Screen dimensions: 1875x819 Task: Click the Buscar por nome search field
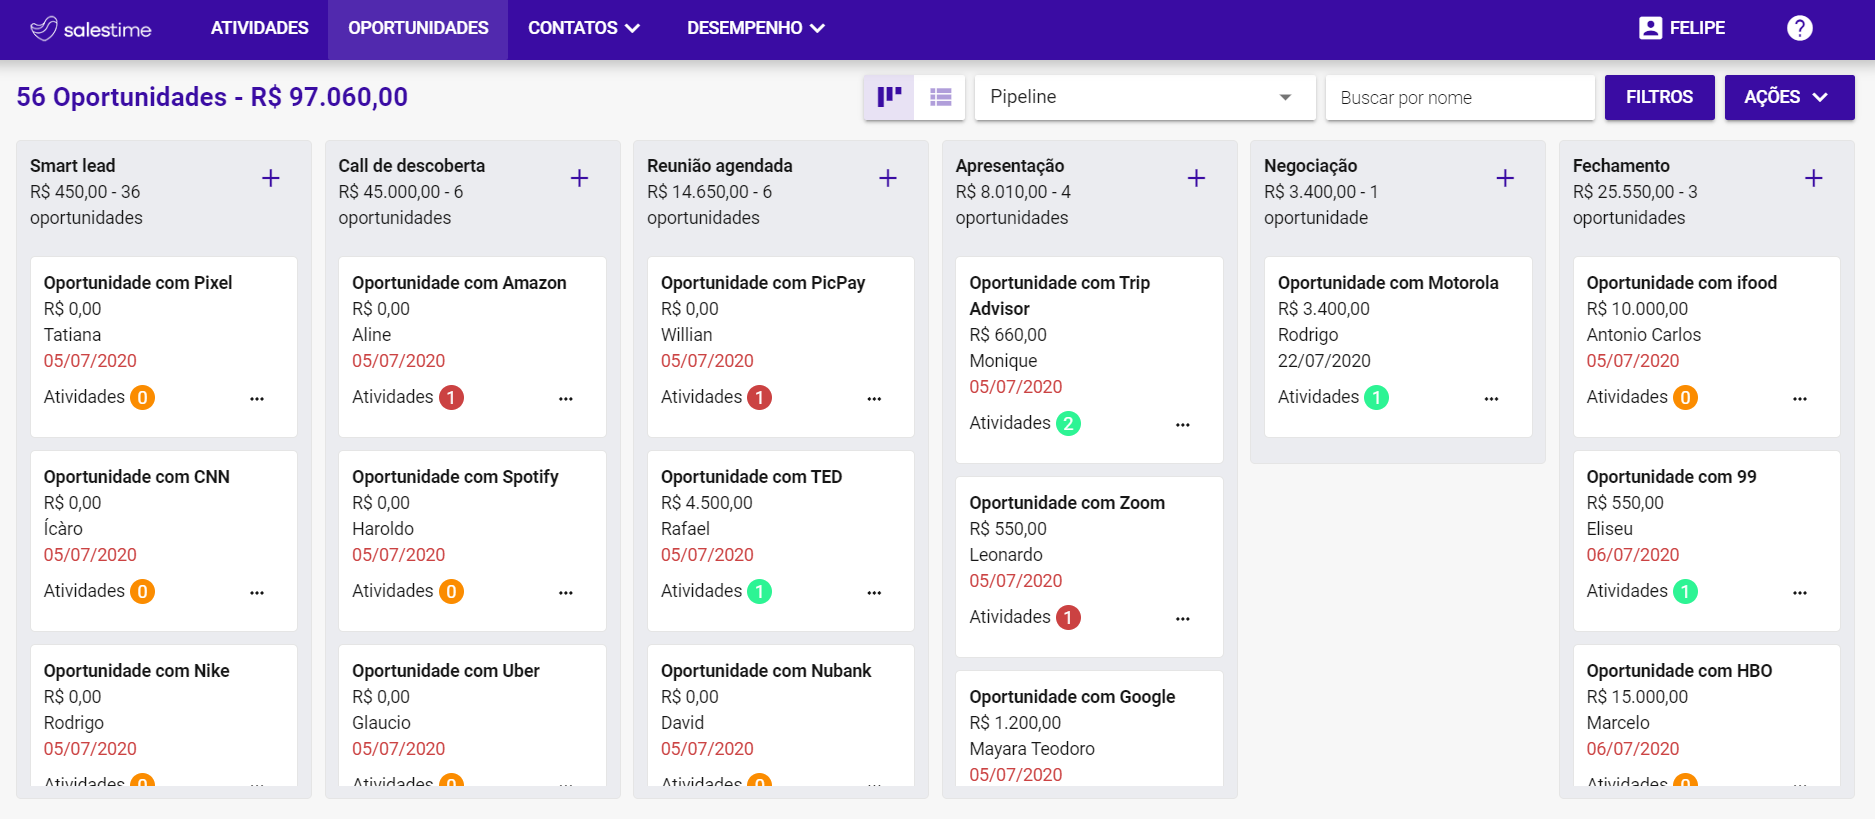click(1460, 97)
